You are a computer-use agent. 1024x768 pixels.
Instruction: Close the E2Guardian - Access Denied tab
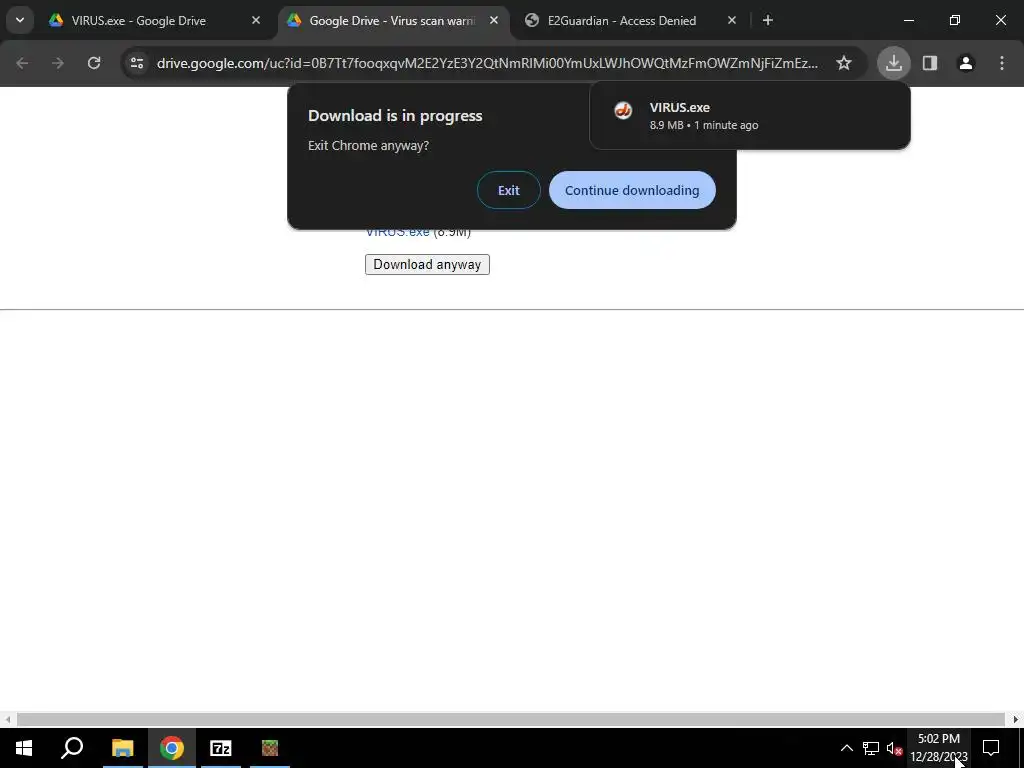pos(731,20)
